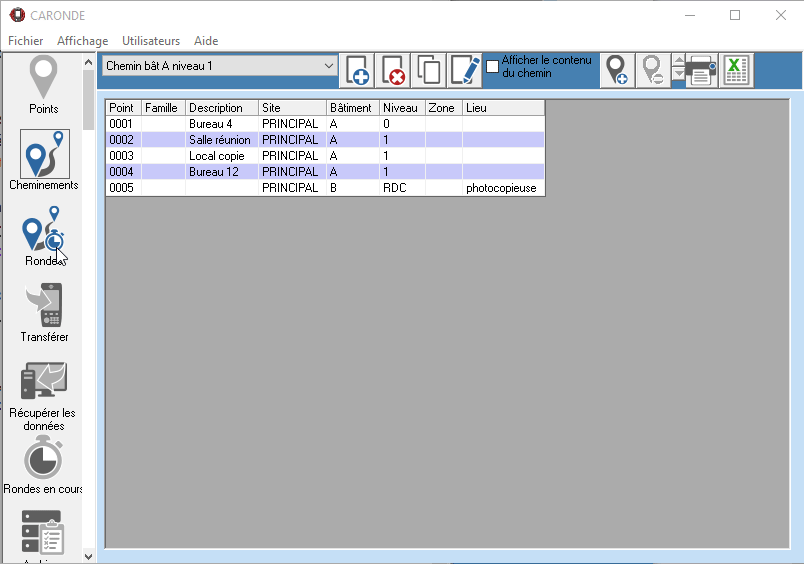Image resolution: width=804 pixels, height=564 pixels.
Task: Remove a point from the path
Action: (x=653, y=70)
